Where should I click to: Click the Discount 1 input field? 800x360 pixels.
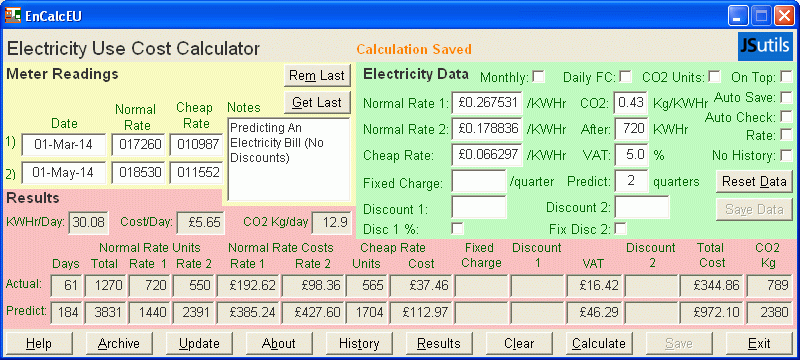pyautogui.click(x=479, y=208)
